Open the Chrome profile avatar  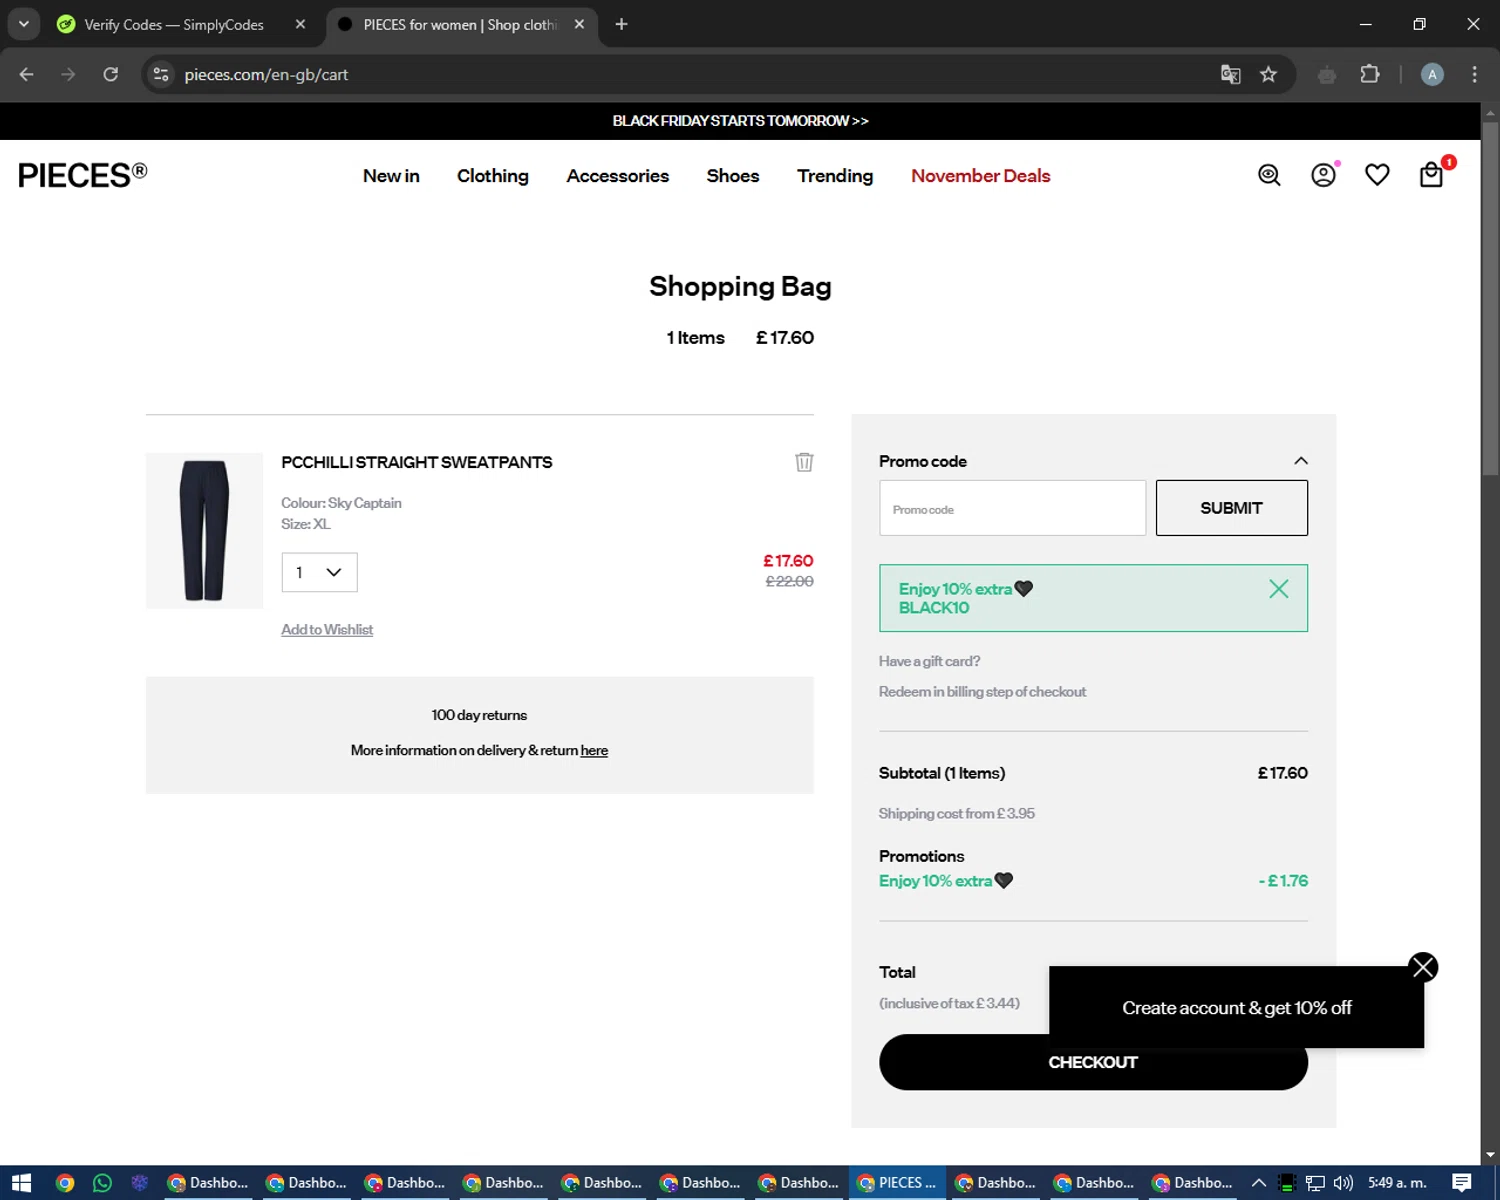point(1432,74)
